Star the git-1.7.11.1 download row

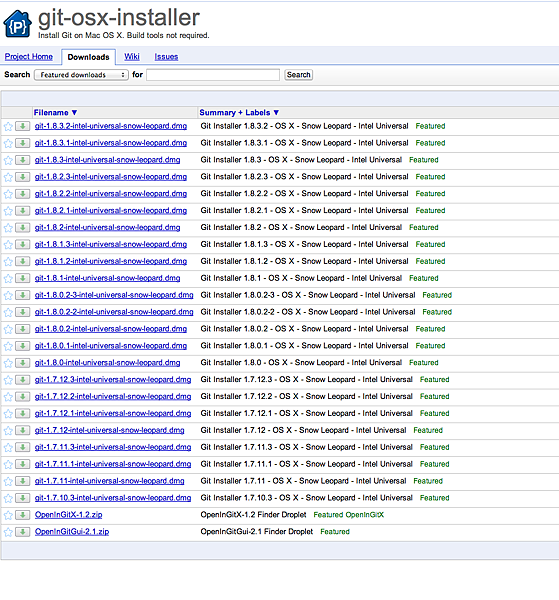(8, 465)
